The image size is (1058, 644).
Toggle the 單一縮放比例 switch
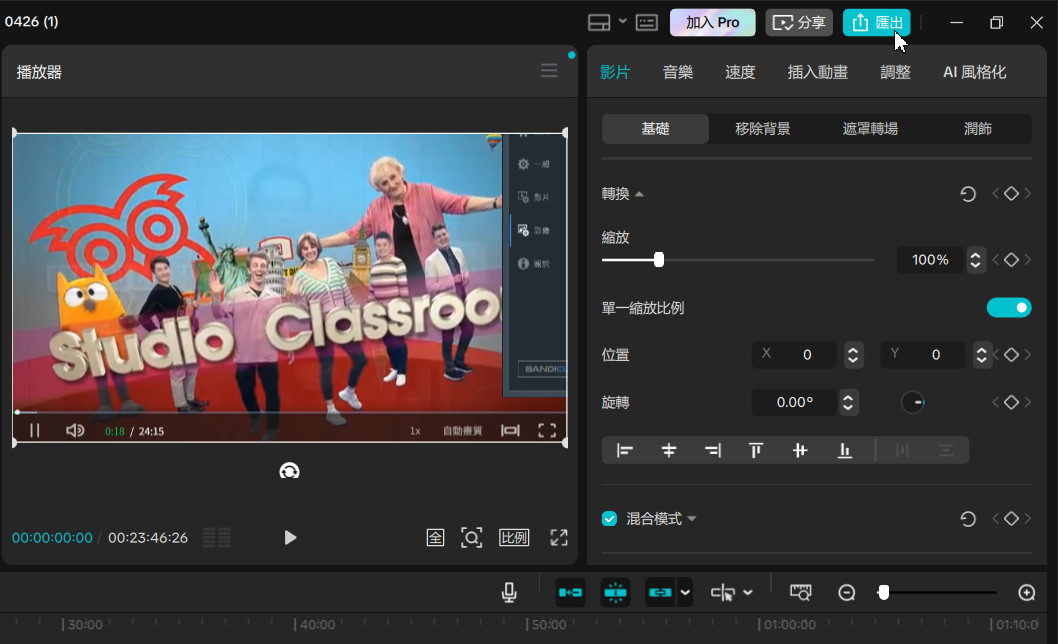point(1009,308)
